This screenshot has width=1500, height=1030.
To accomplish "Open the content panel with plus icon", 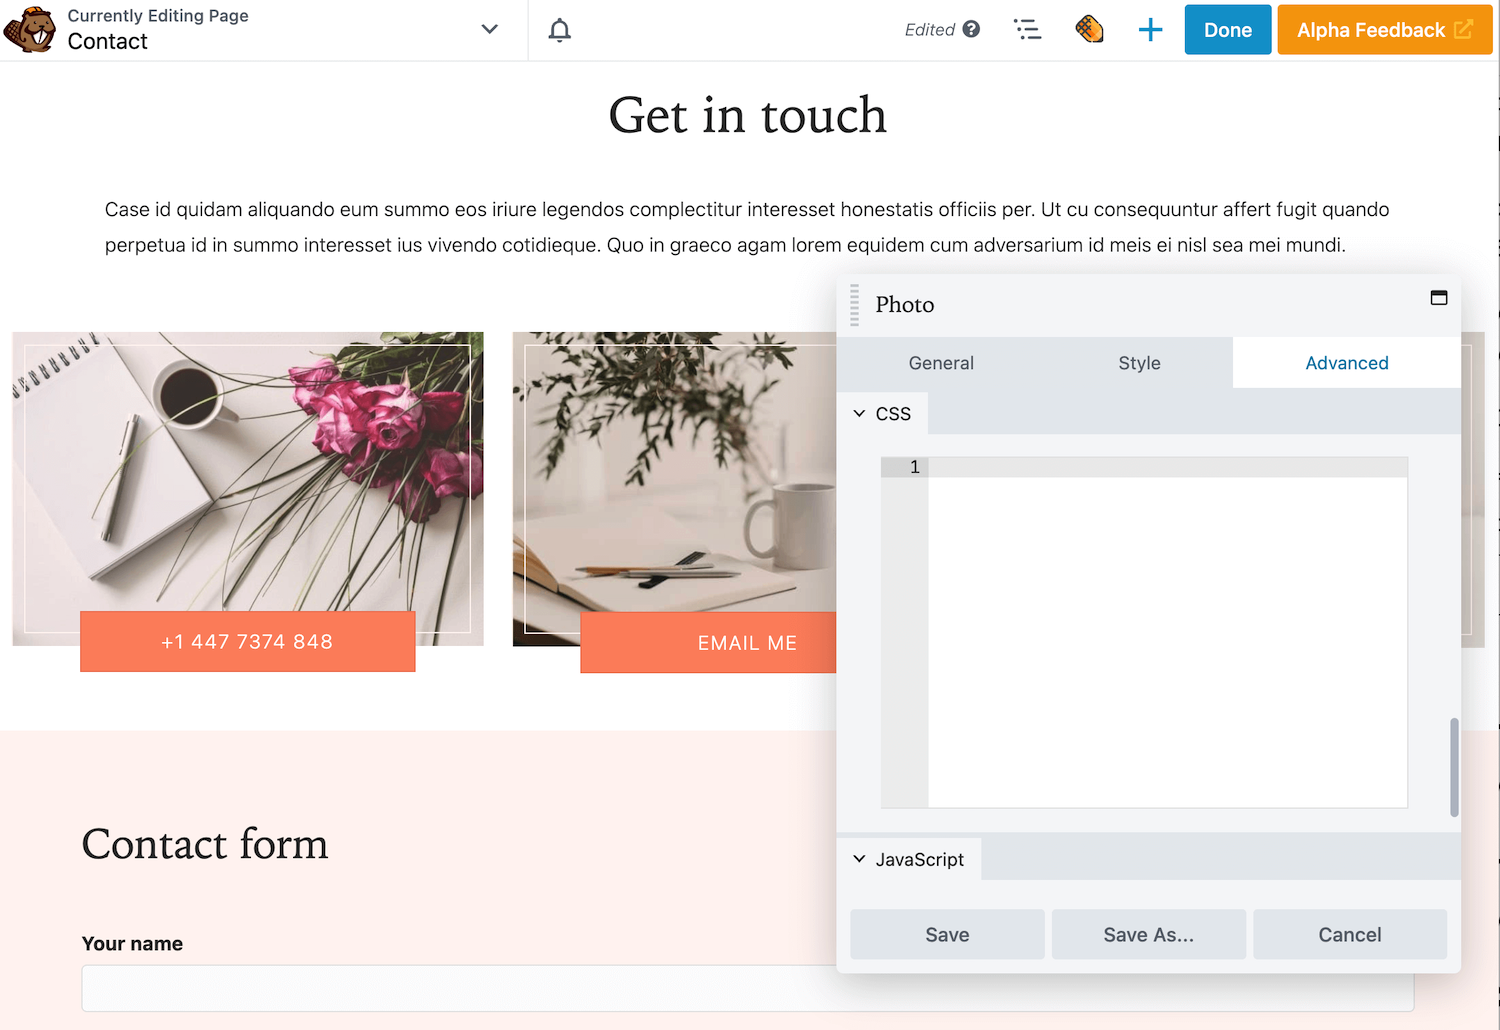I will pyautogui.click(x=1150, y=30).
